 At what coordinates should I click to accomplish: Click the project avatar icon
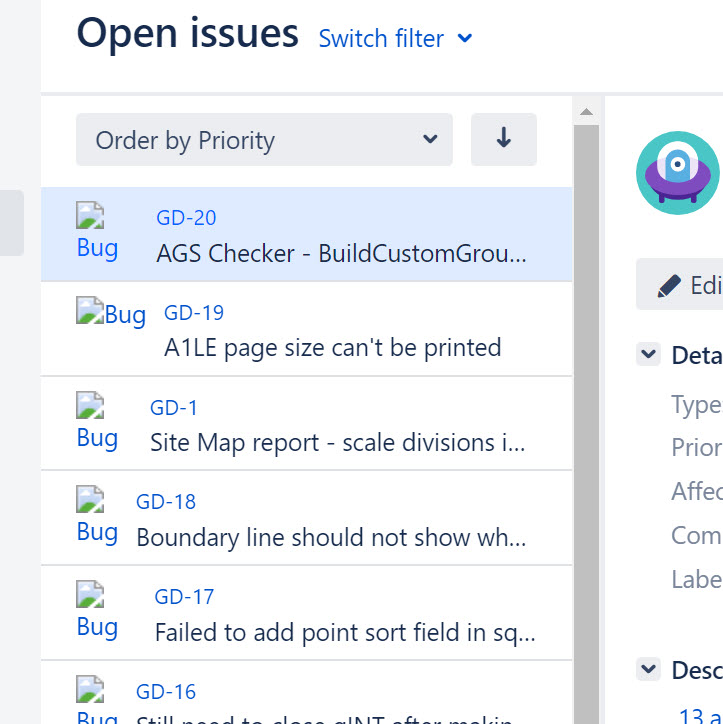(x=677, y=173)
